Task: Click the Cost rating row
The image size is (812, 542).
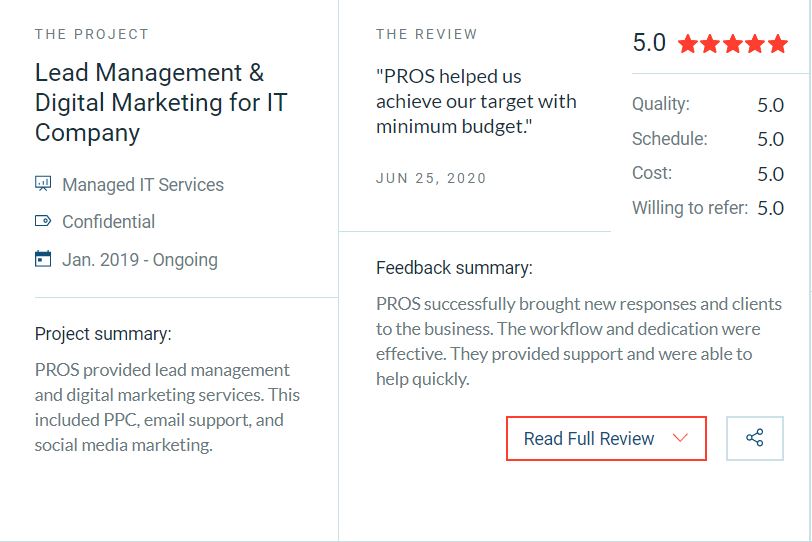Action: [x=708, y=174]
